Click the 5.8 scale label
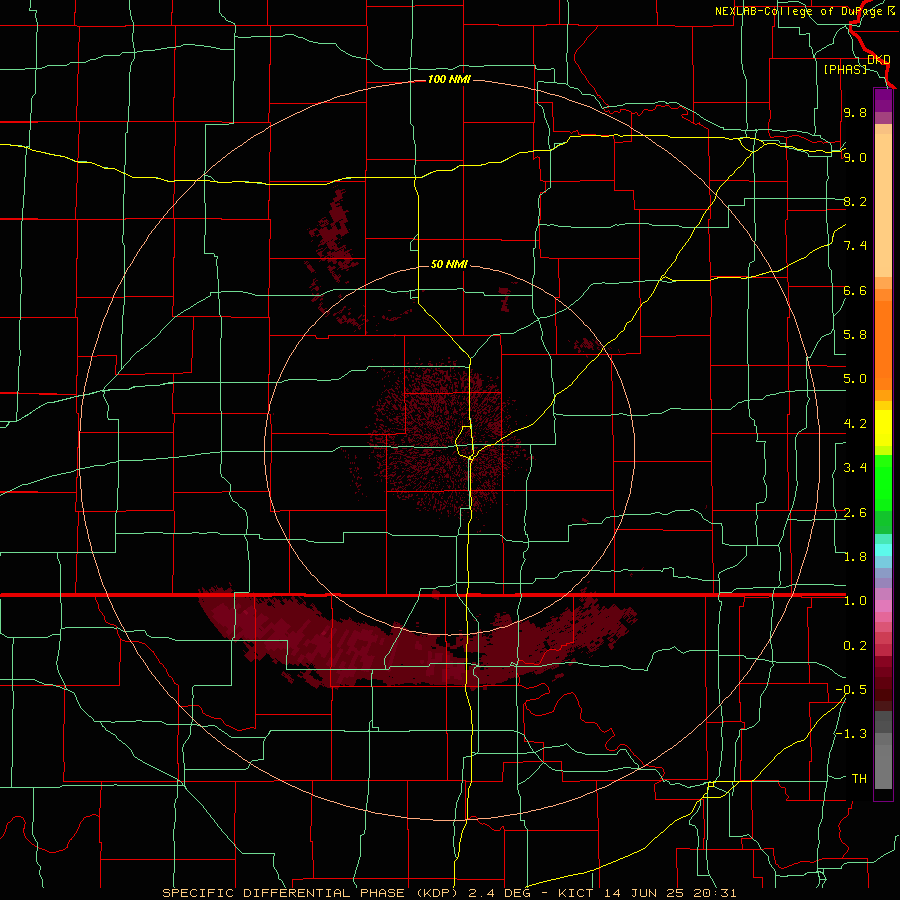The image size is (900, 900). point(855,335)
